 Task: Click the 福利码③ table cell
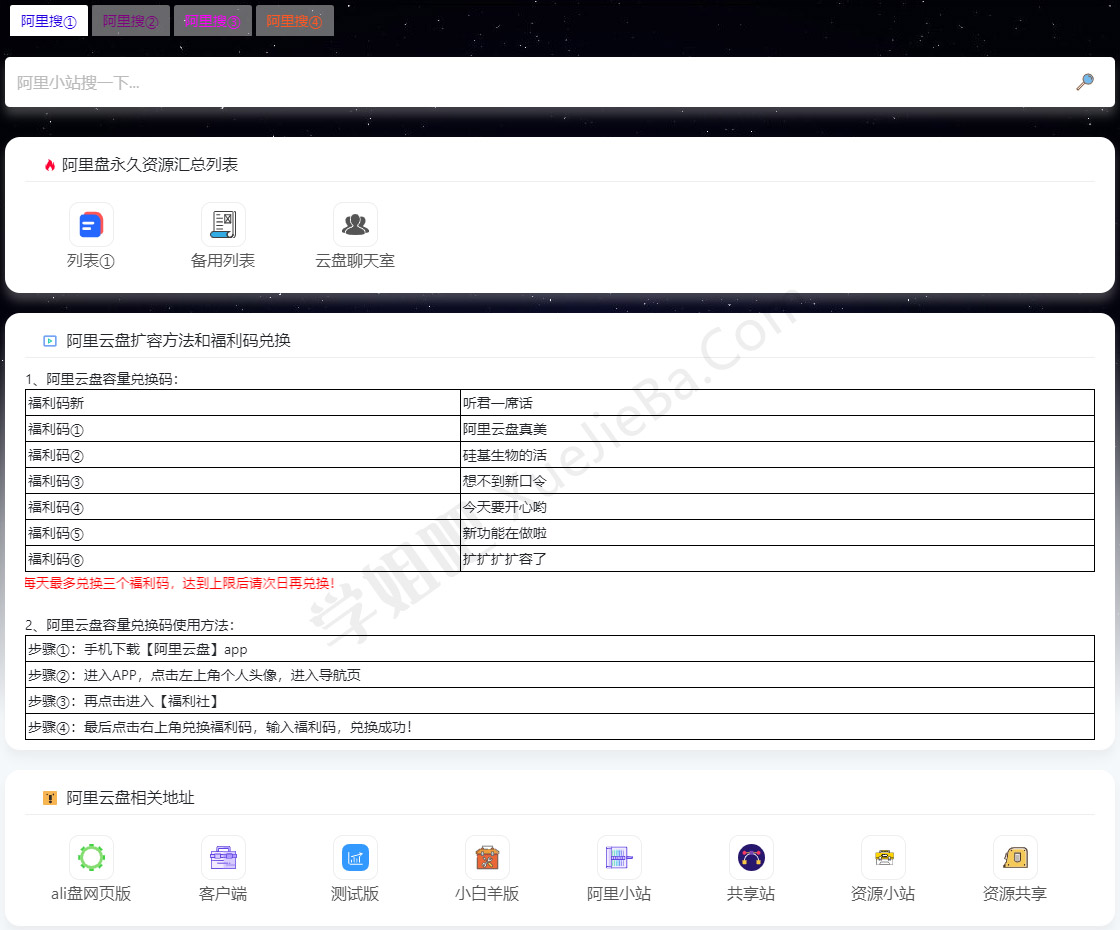pyautogui.click(x=243, y=481)
